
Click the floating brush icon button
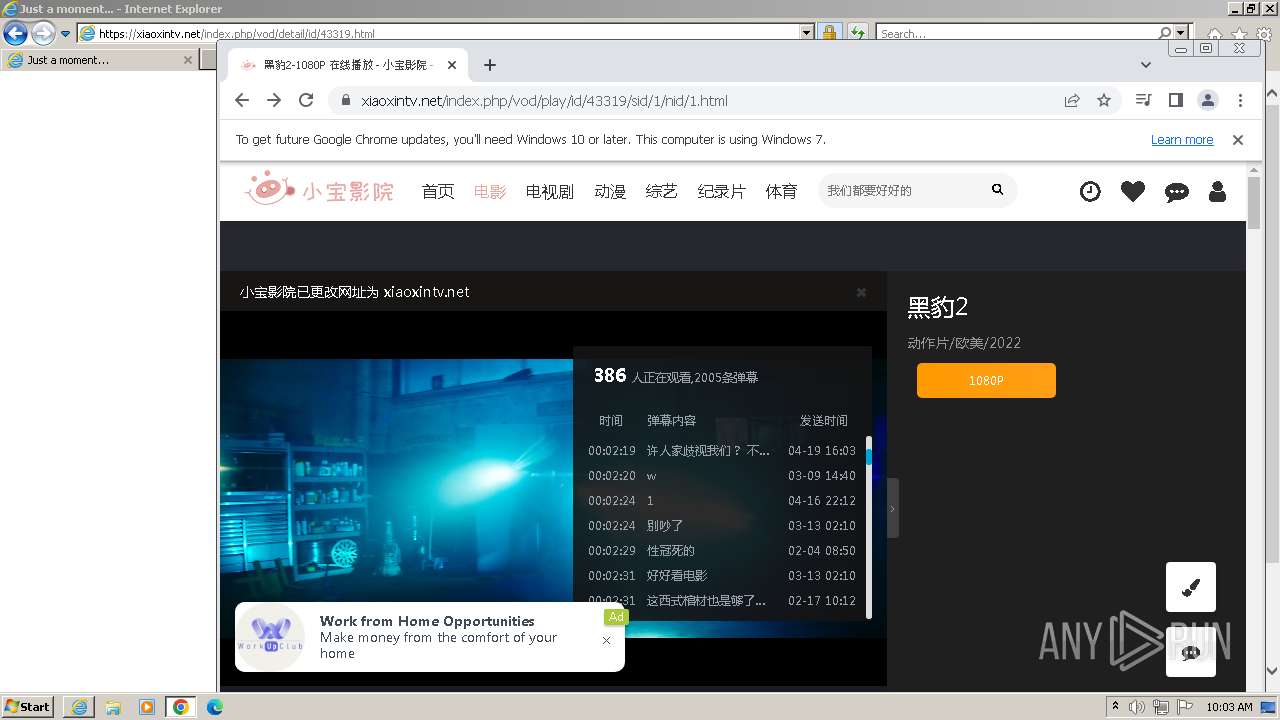click(1191, 587)
